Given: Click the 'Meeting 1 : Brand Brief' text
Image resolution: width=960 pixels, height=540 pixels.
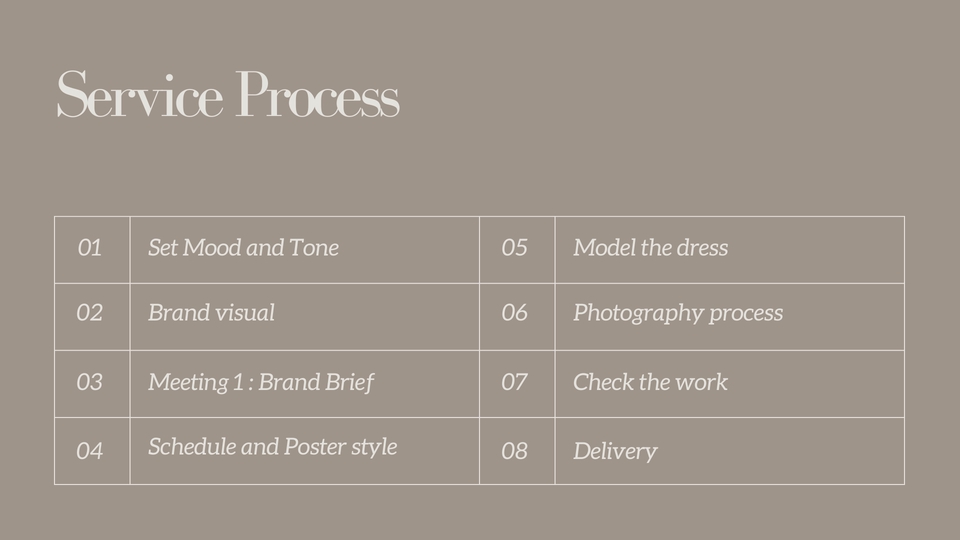Looking at the screenshot, I should 261,382.
